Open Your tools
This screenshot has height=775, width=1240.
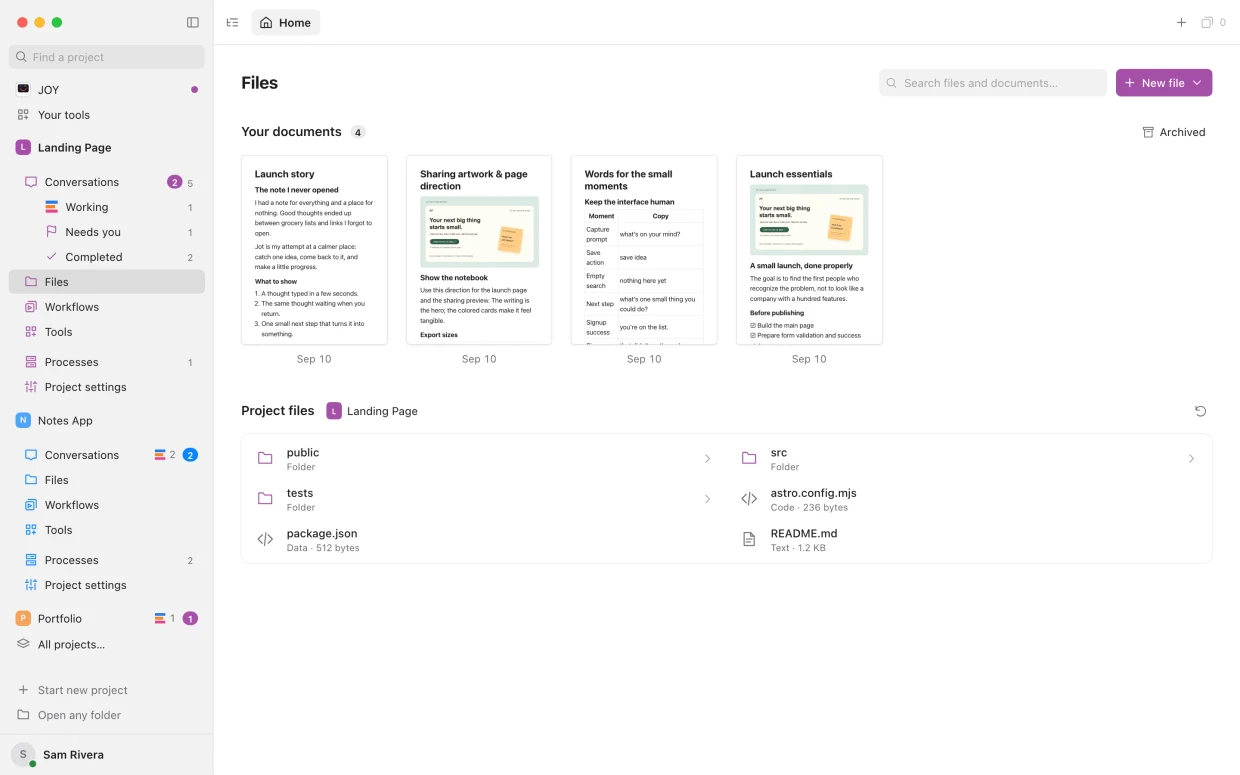107,115
